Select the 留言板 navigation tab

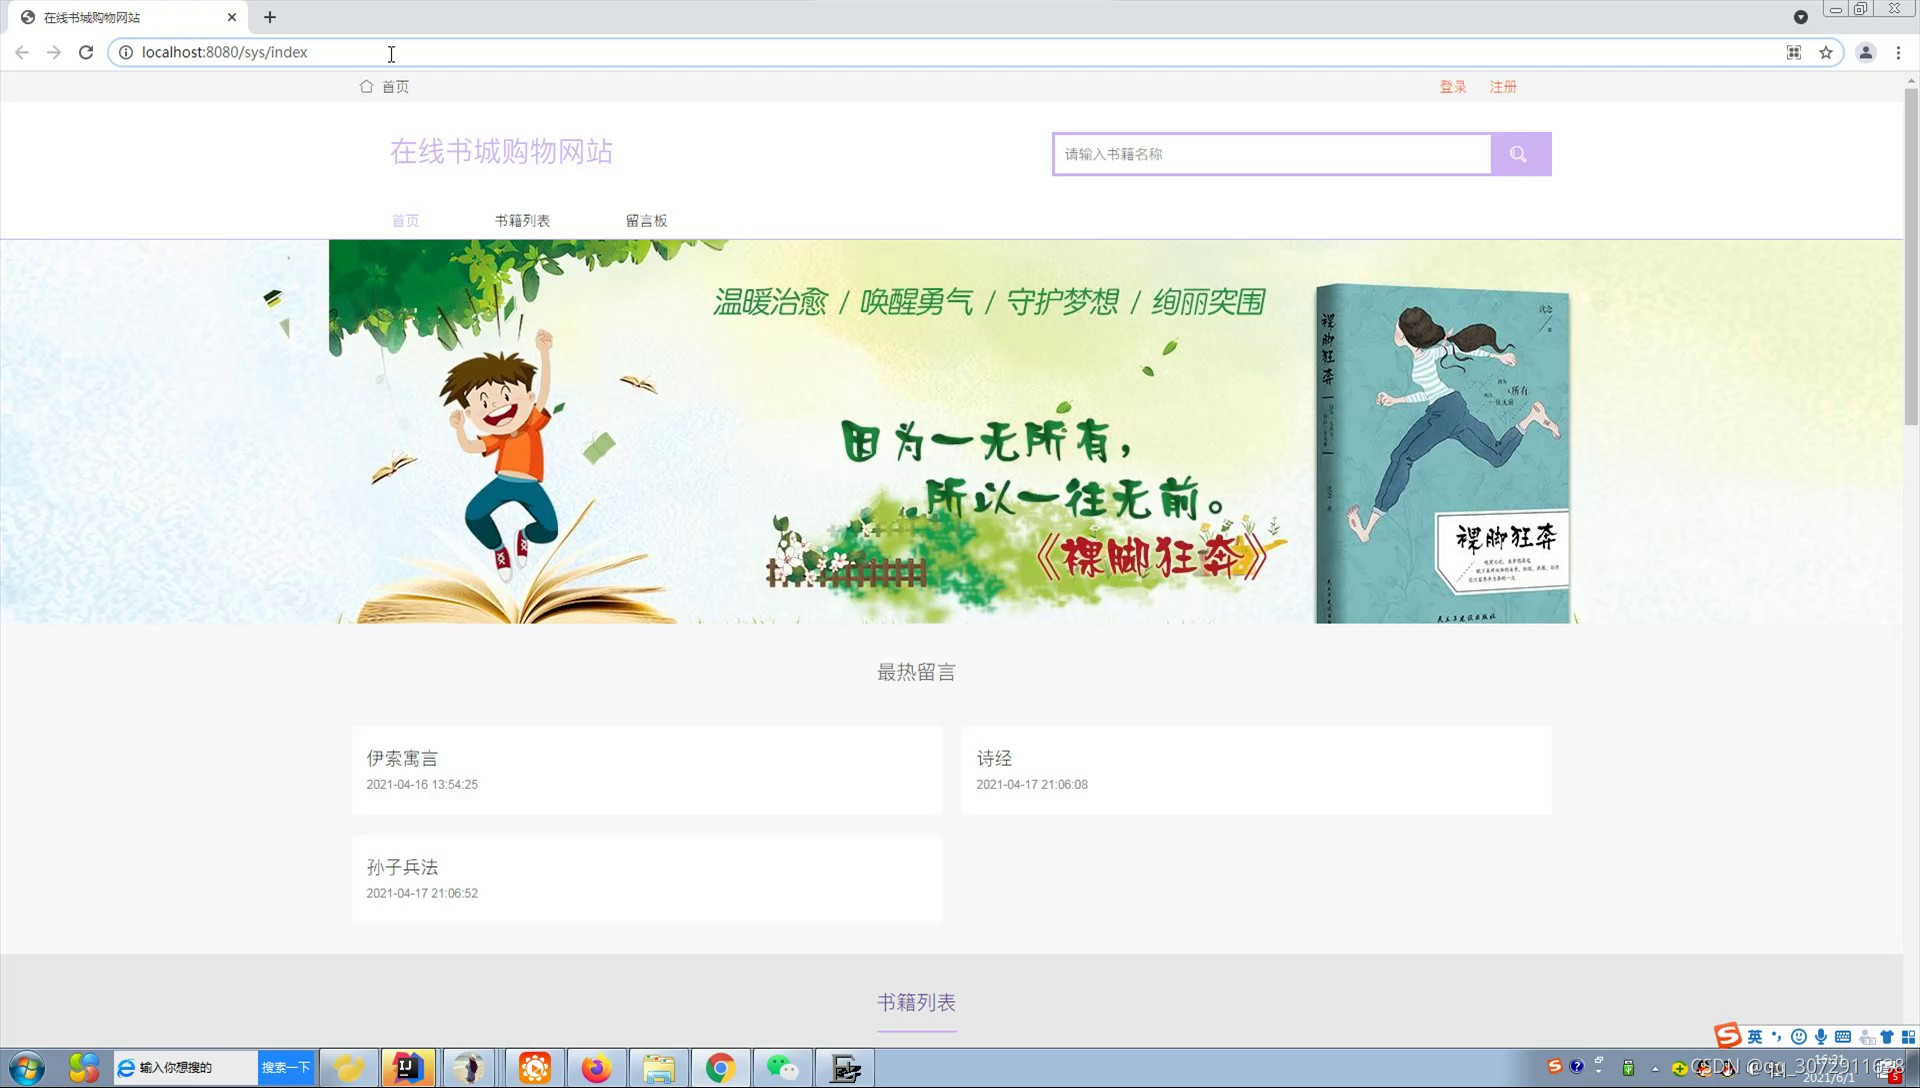click(x=646, y=220)
